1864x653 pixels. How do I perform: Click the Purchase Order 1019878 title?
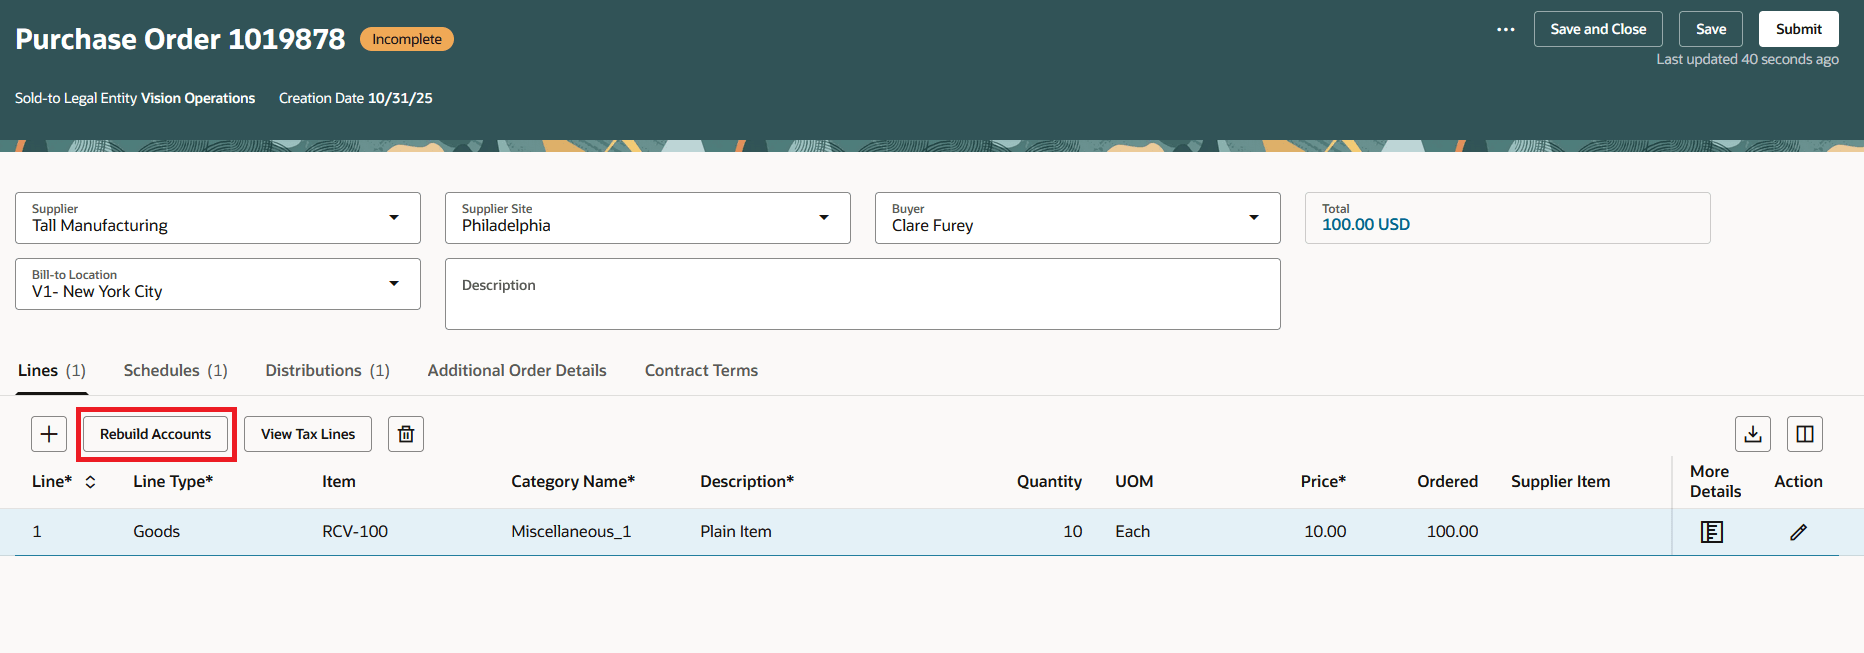tap(180, 39)
